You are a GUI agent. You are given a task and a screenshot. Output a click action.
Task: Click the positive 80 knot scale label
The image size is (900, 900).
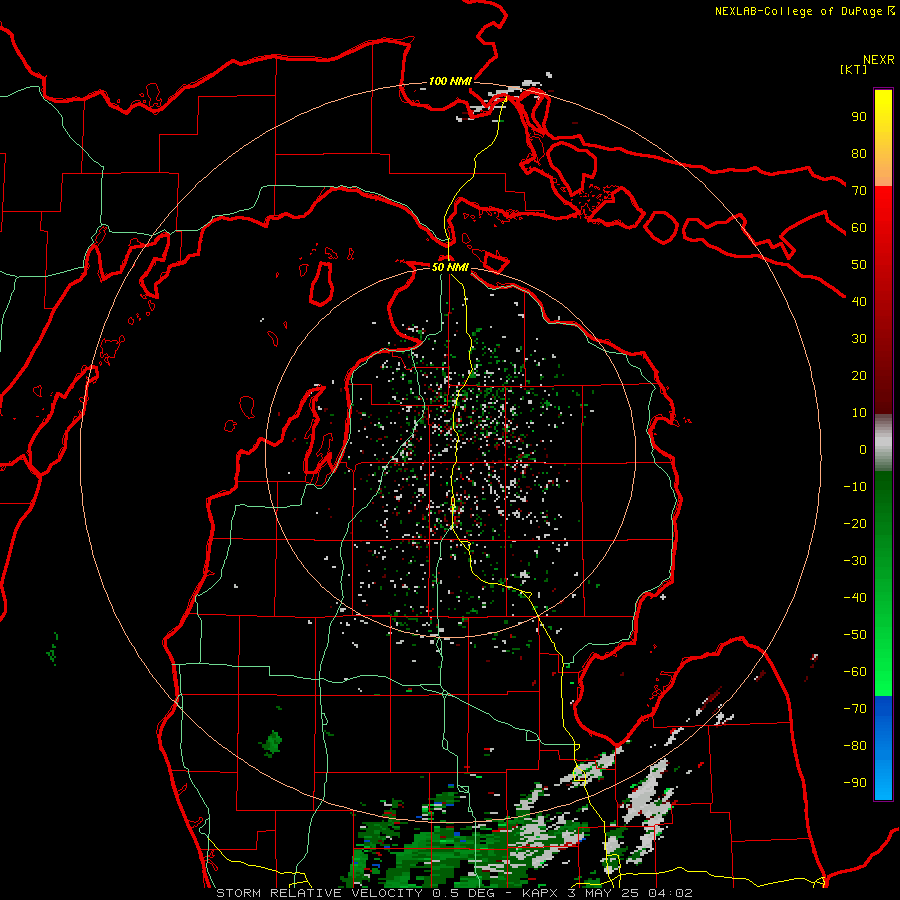(x=859, y=153)
